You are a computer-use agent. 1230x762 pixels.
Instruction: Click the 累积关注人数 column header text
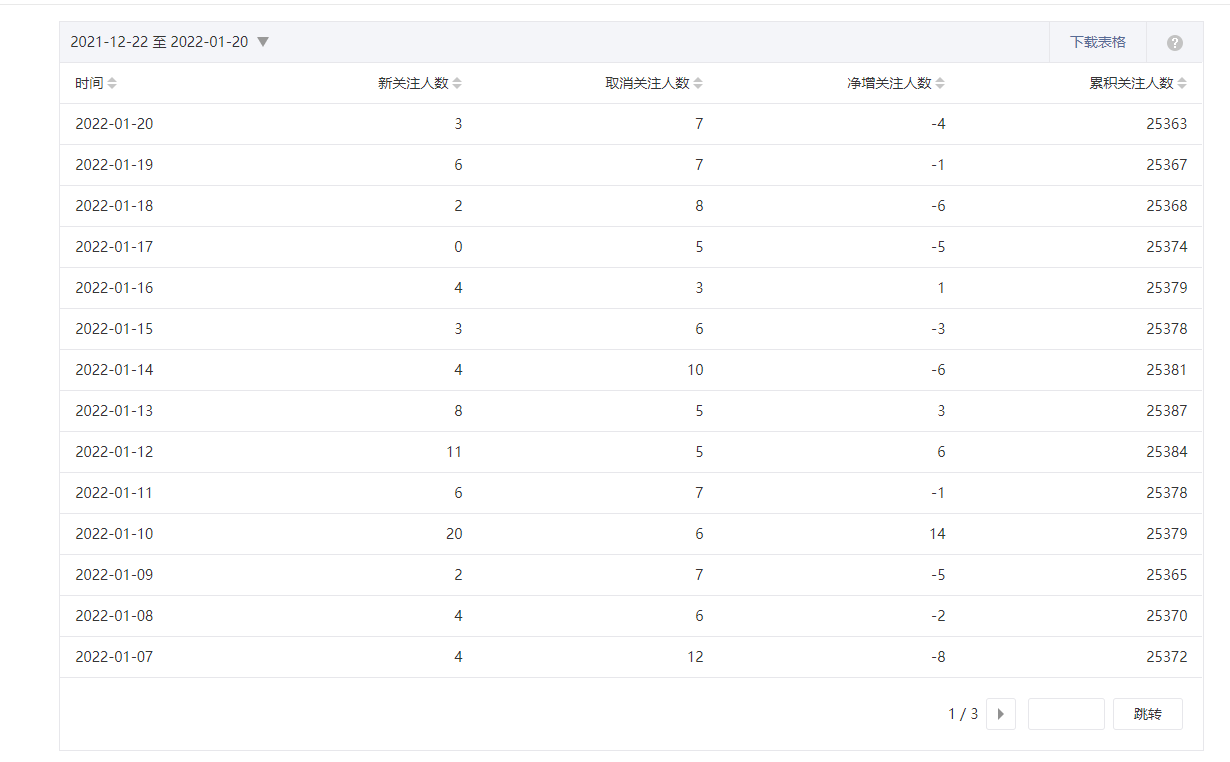click(1131, 84)
